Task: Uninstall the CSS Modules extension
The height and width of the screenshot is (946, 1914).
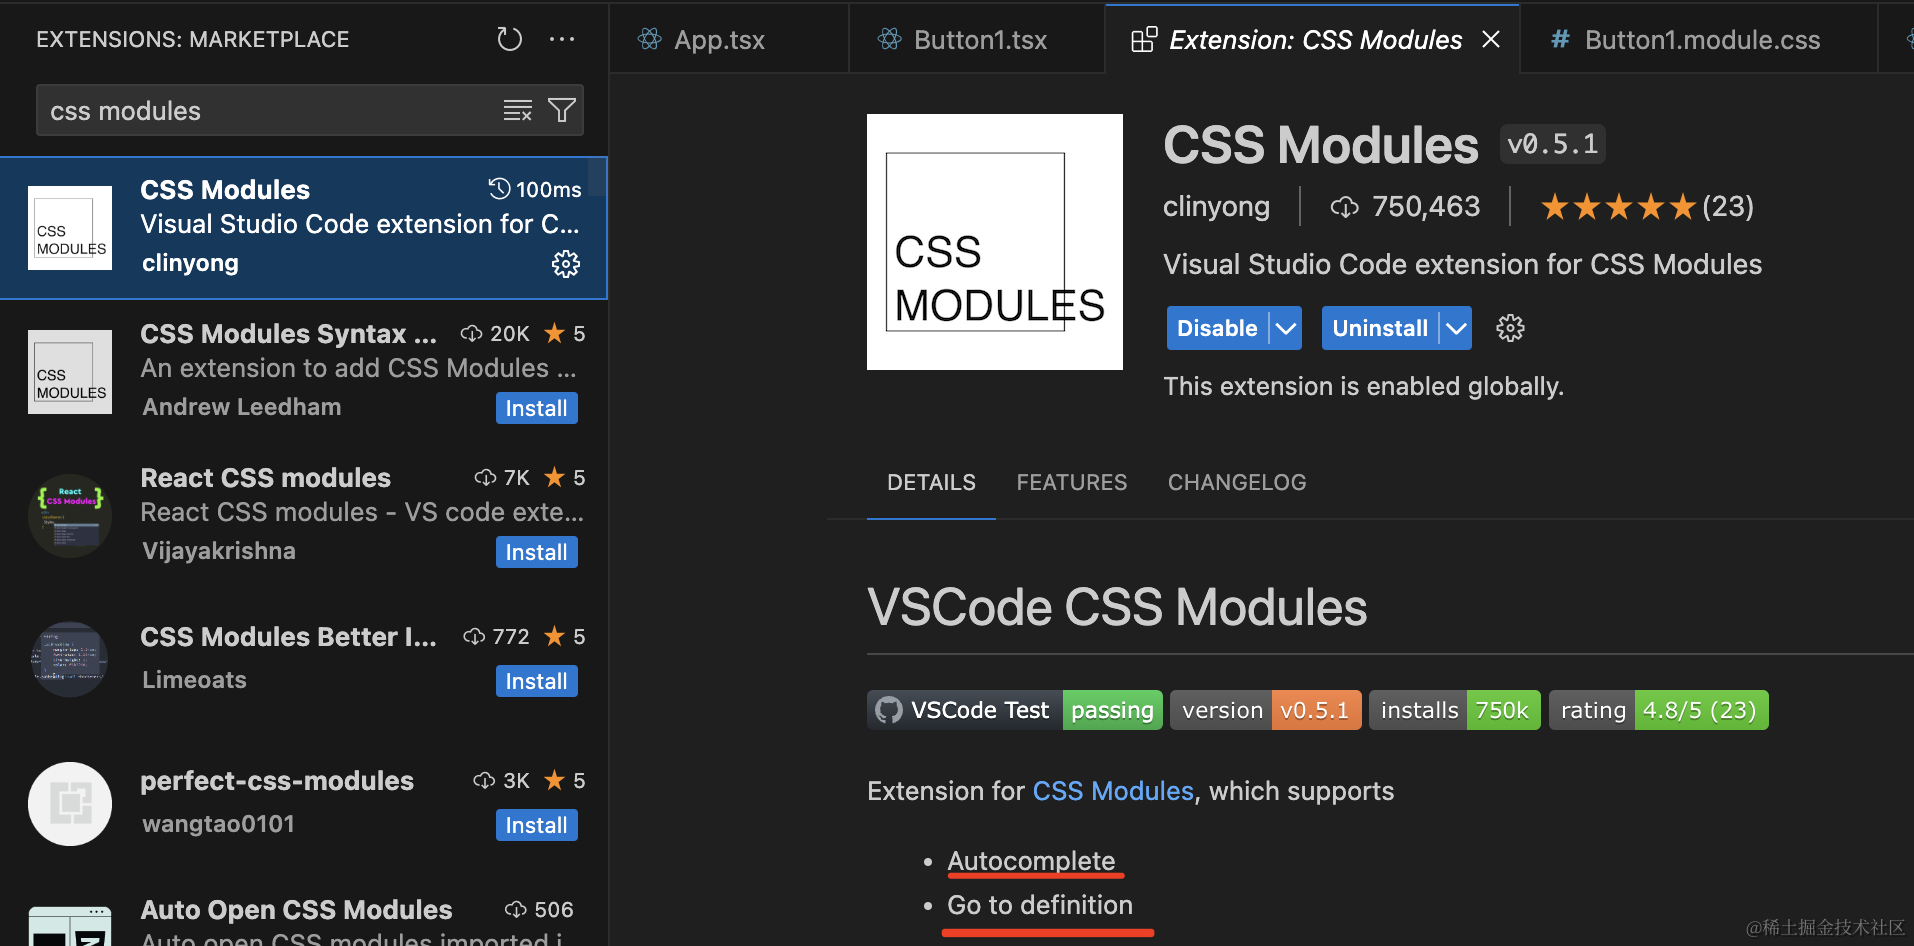Action: point(1380,328)
